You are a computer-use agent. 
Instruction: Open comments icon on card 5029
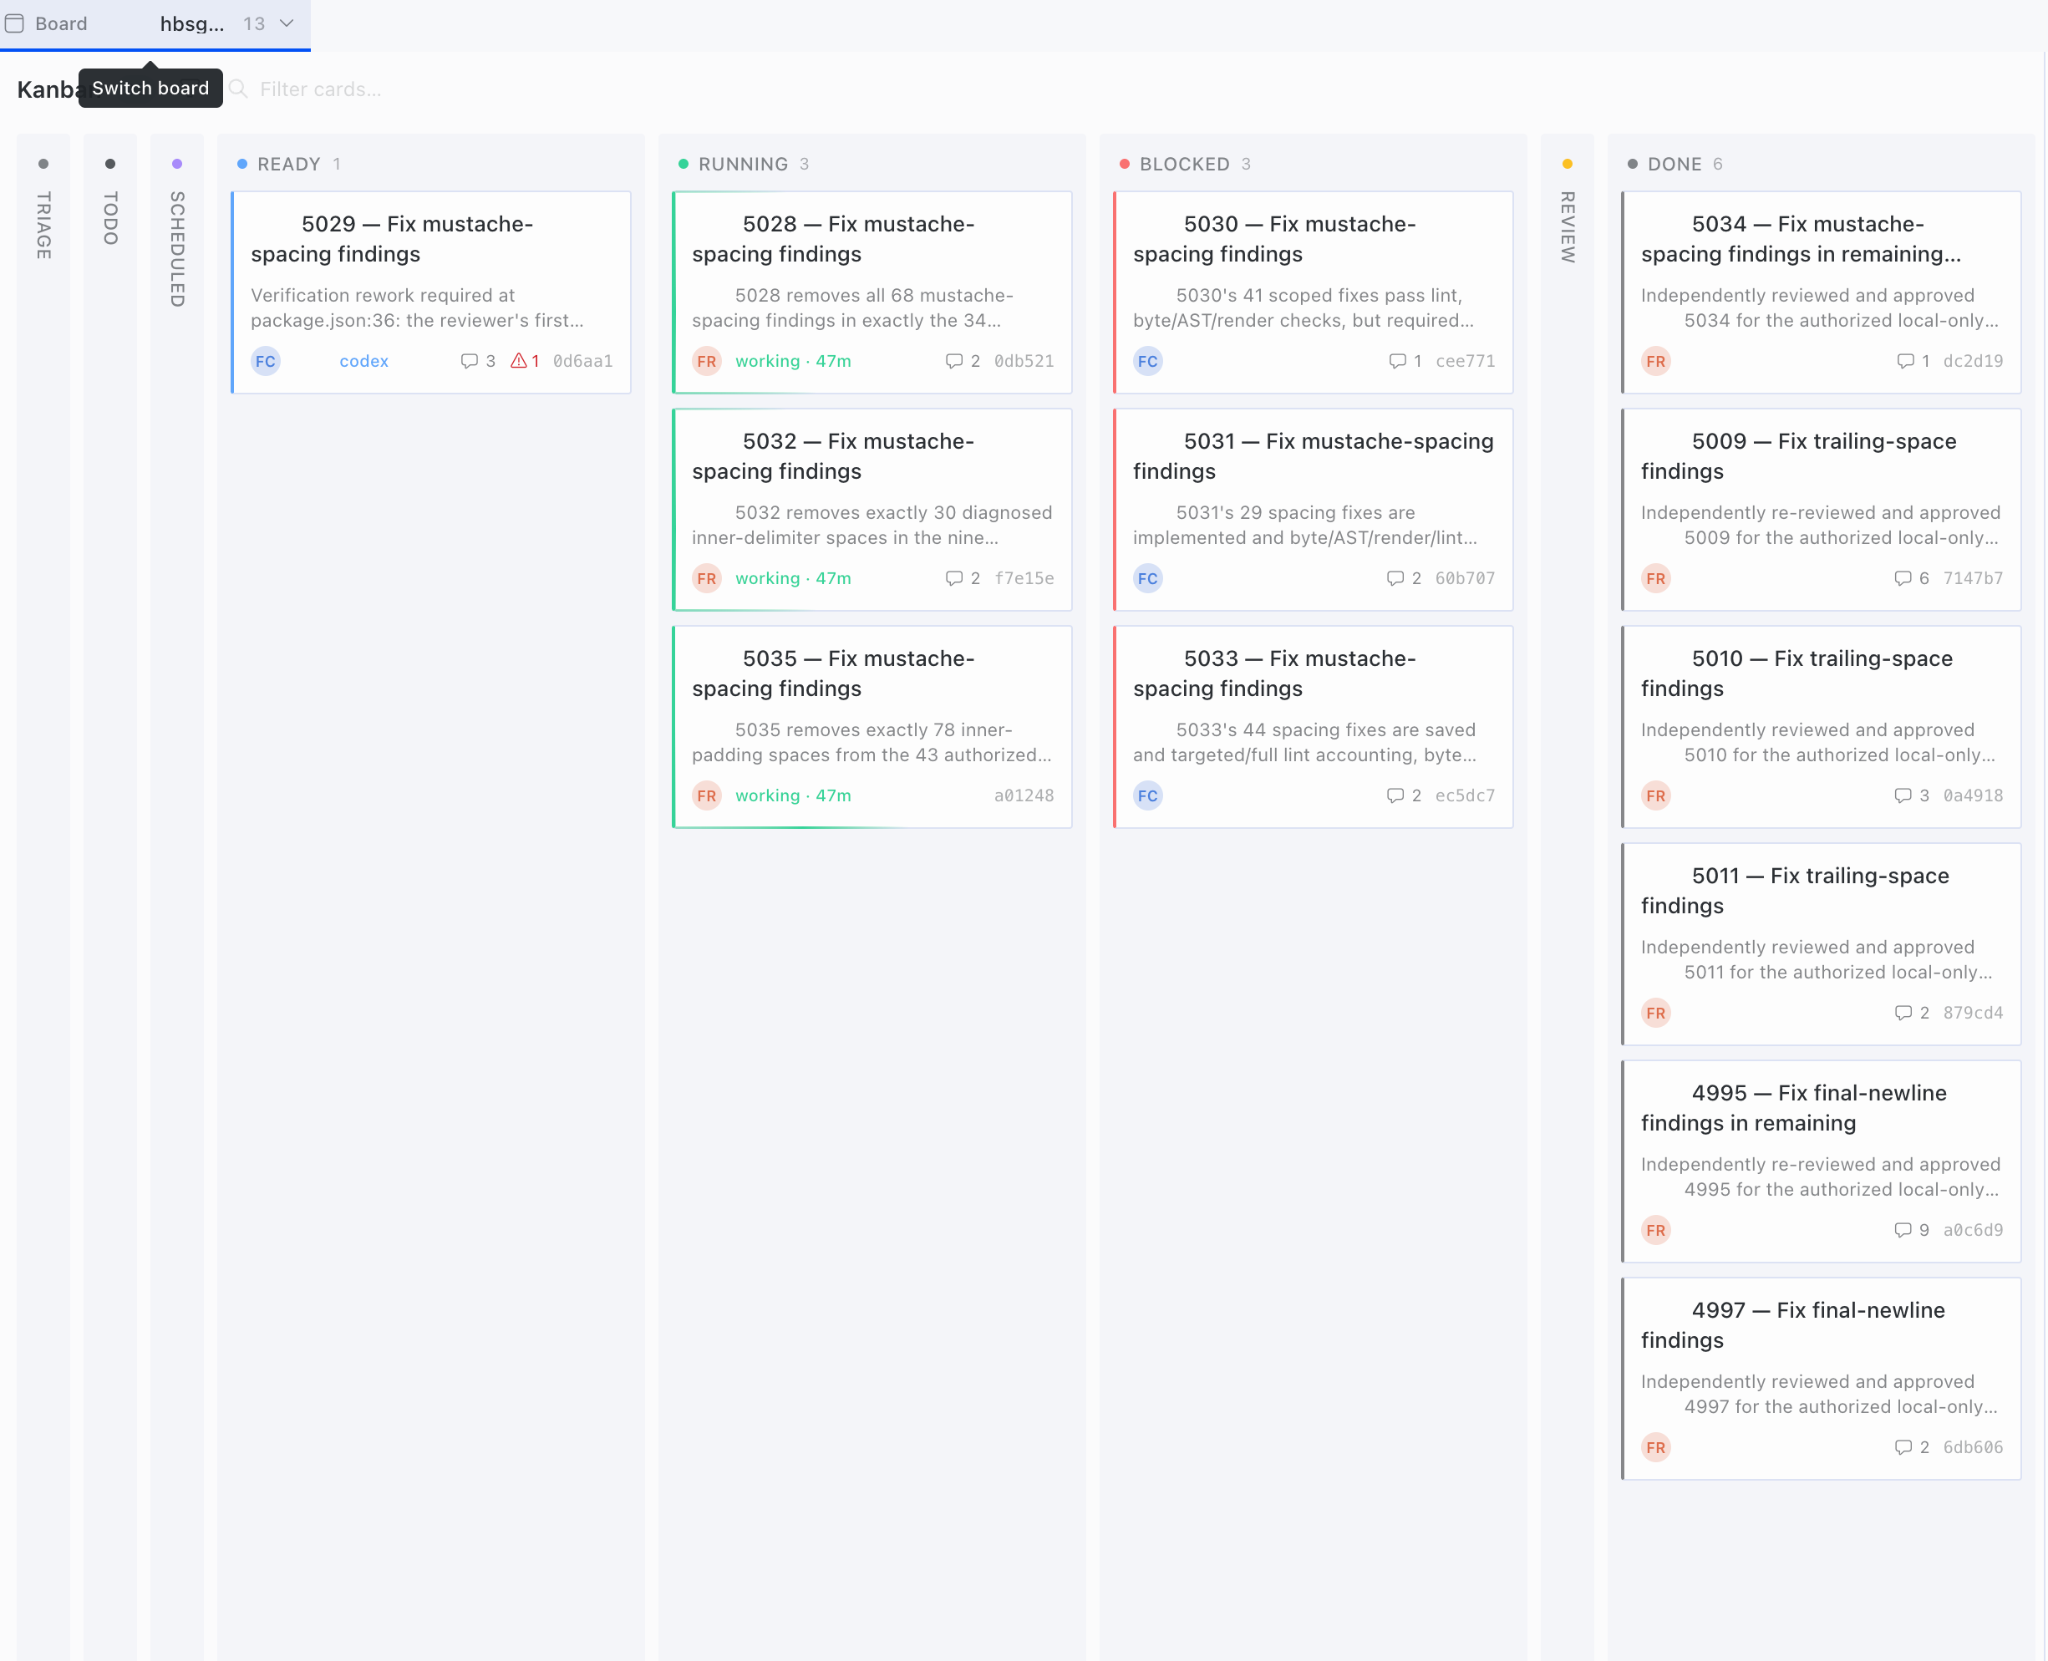tap(469, 361)
